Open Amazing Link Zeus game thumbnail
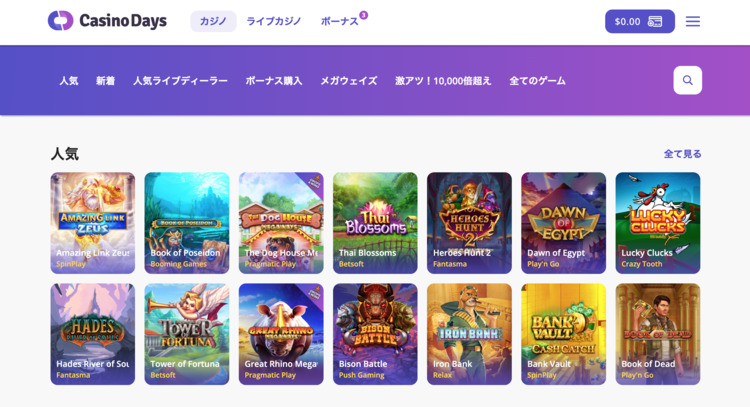Viewport: 750px width, 407px height. (x=93, y=223)
